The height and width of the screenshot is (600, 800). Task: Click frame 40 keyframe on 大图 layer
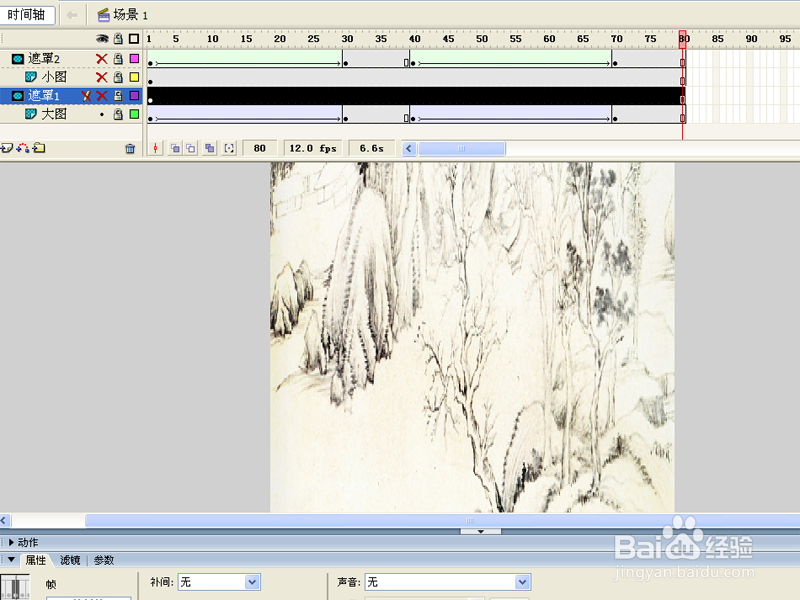click(413, 118)
